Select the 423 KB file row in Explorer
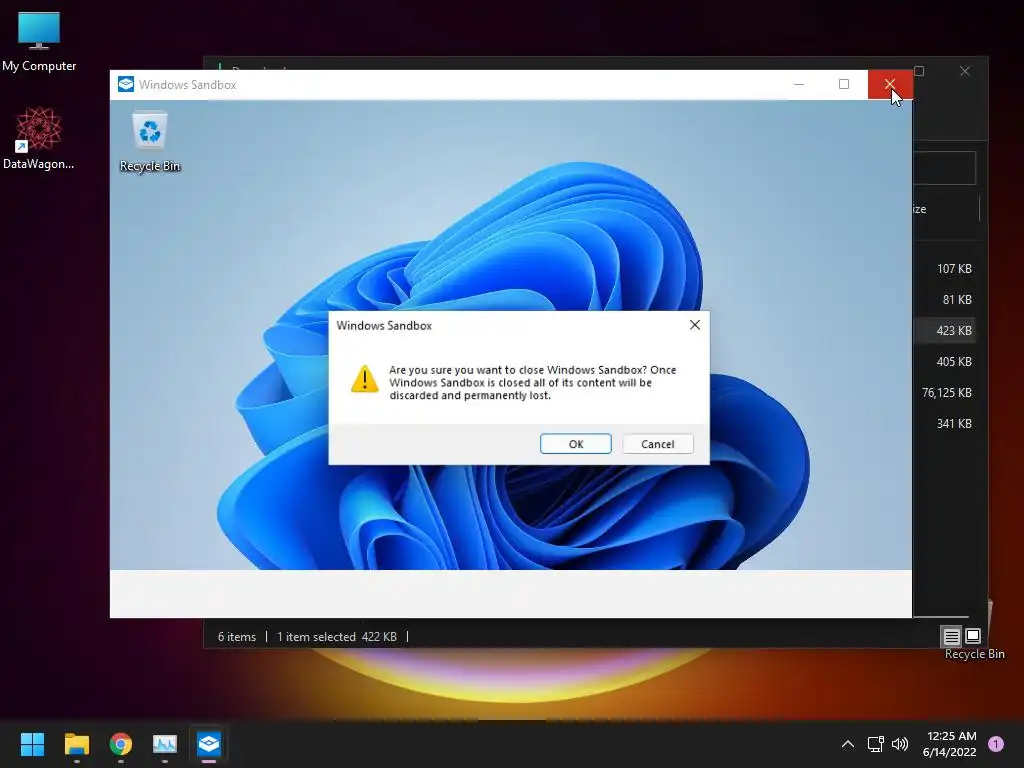Viewport: 1024px width, 768px height. click(x=945, y=330)
